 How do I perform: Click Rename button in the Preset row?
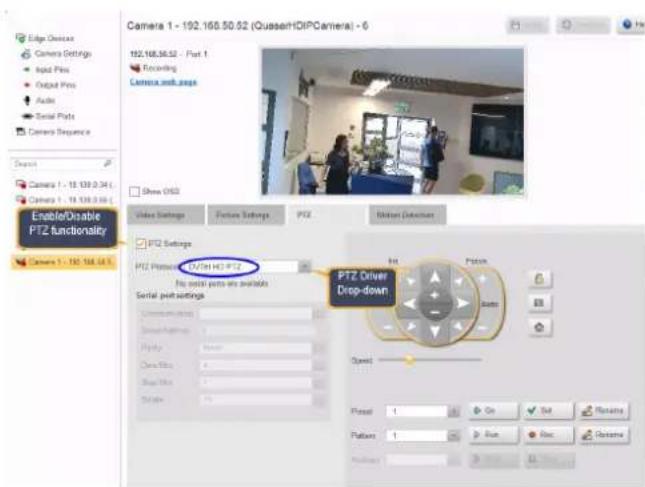click(x=603, y=410)
